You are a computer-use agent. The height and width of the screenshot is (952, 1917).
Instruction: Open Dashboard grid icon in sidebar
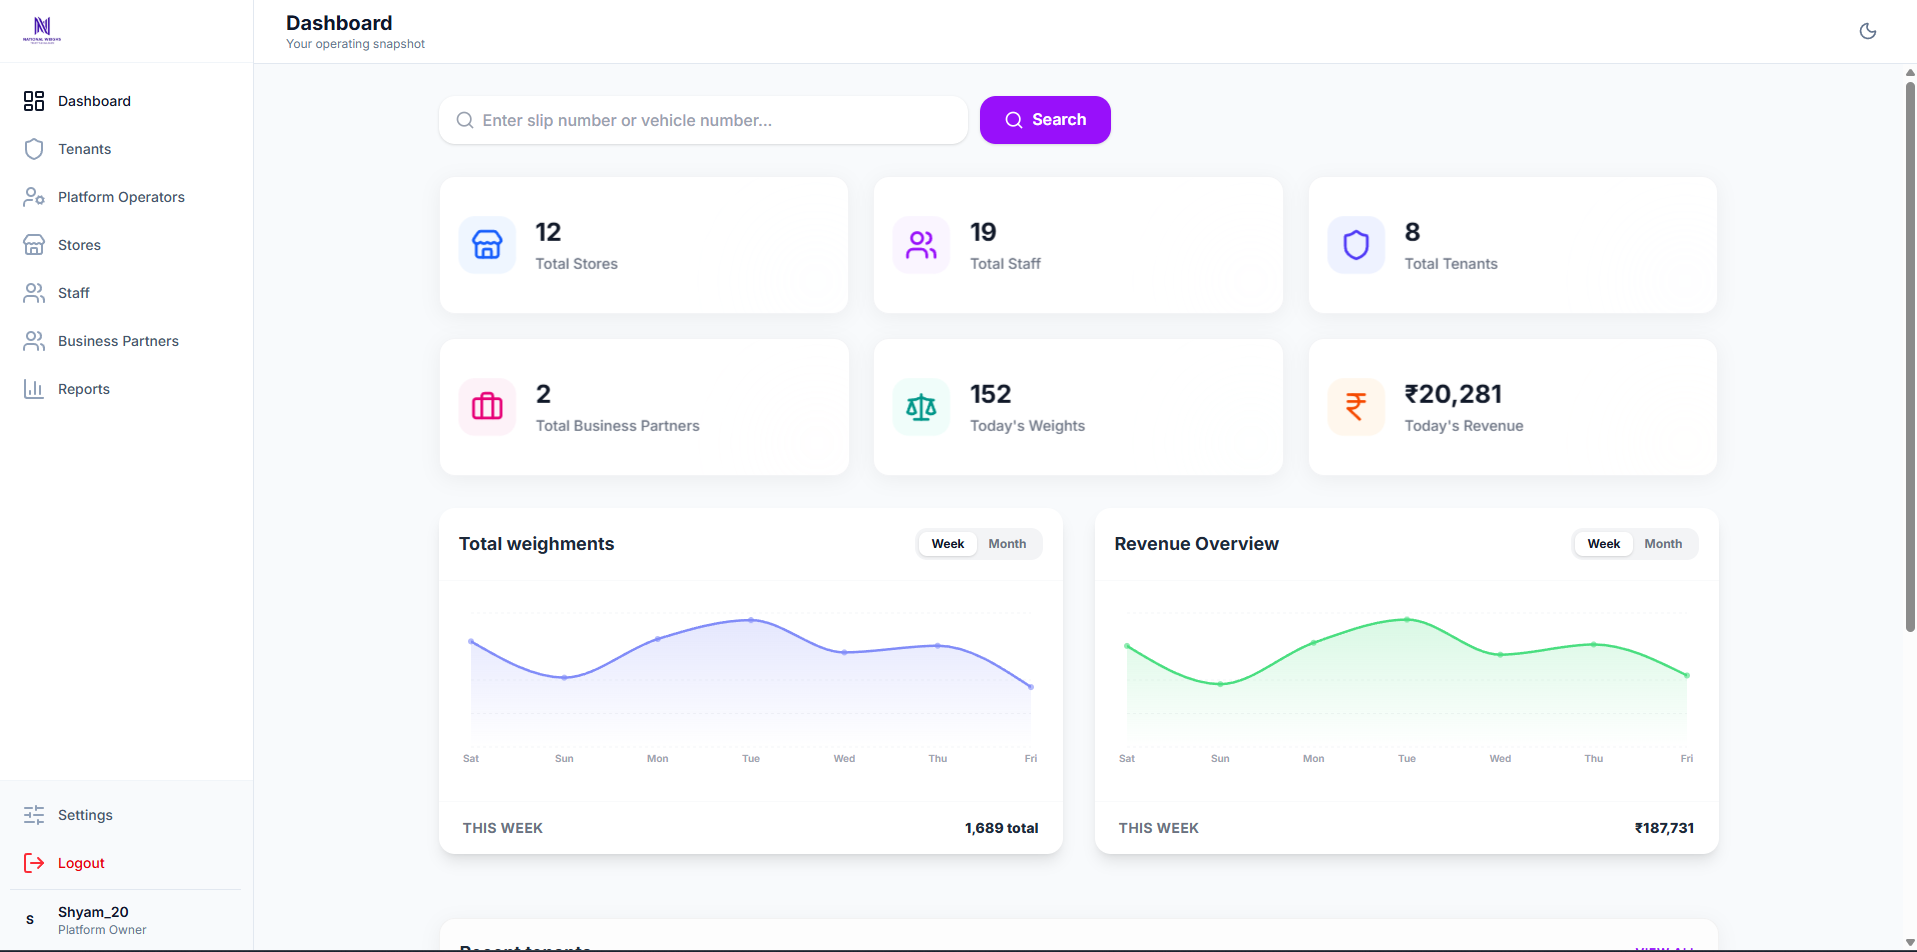[34, 101]
